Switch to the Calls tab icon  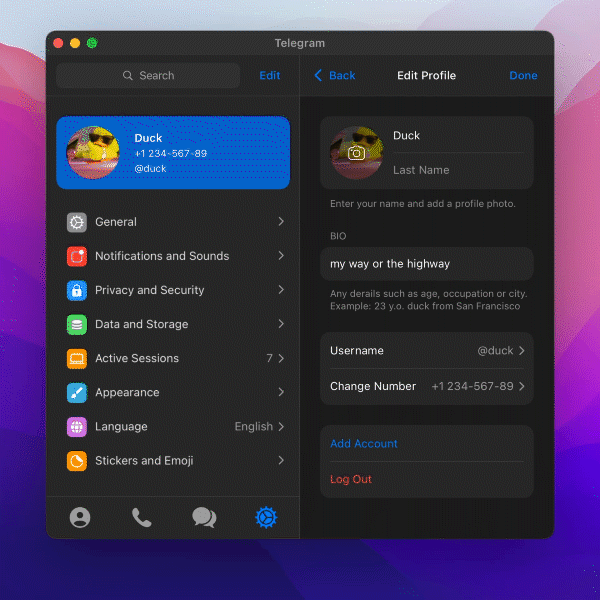pyautogui.click(x=142, y=517)
